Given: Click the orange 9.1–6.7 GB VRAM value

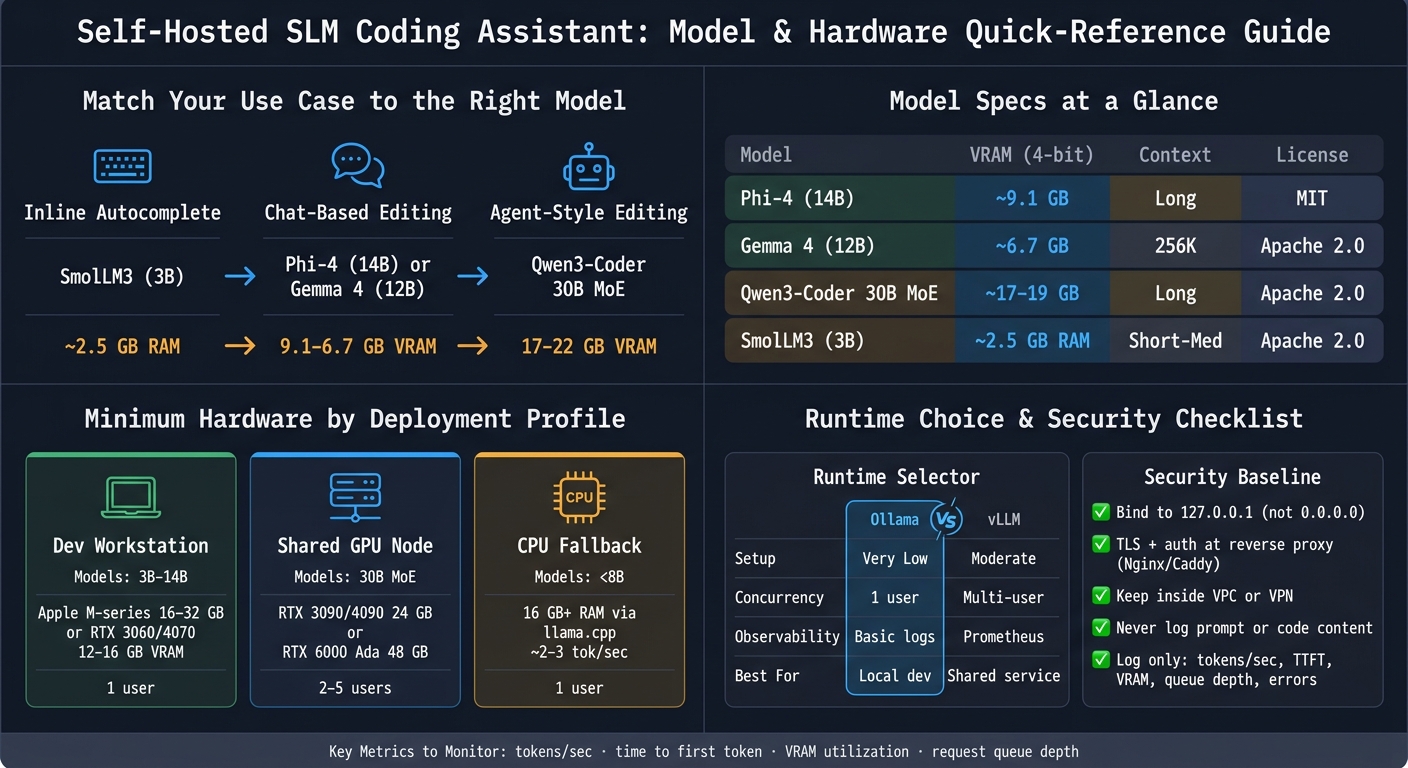Looking at the screenshot, I should pos(358,346).
